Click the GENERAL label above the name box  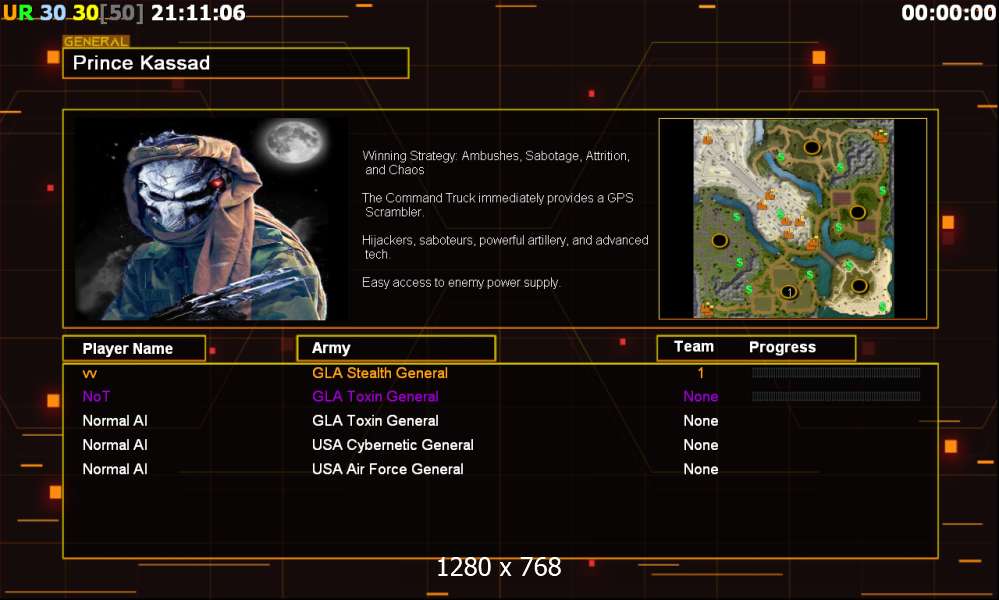96,41
